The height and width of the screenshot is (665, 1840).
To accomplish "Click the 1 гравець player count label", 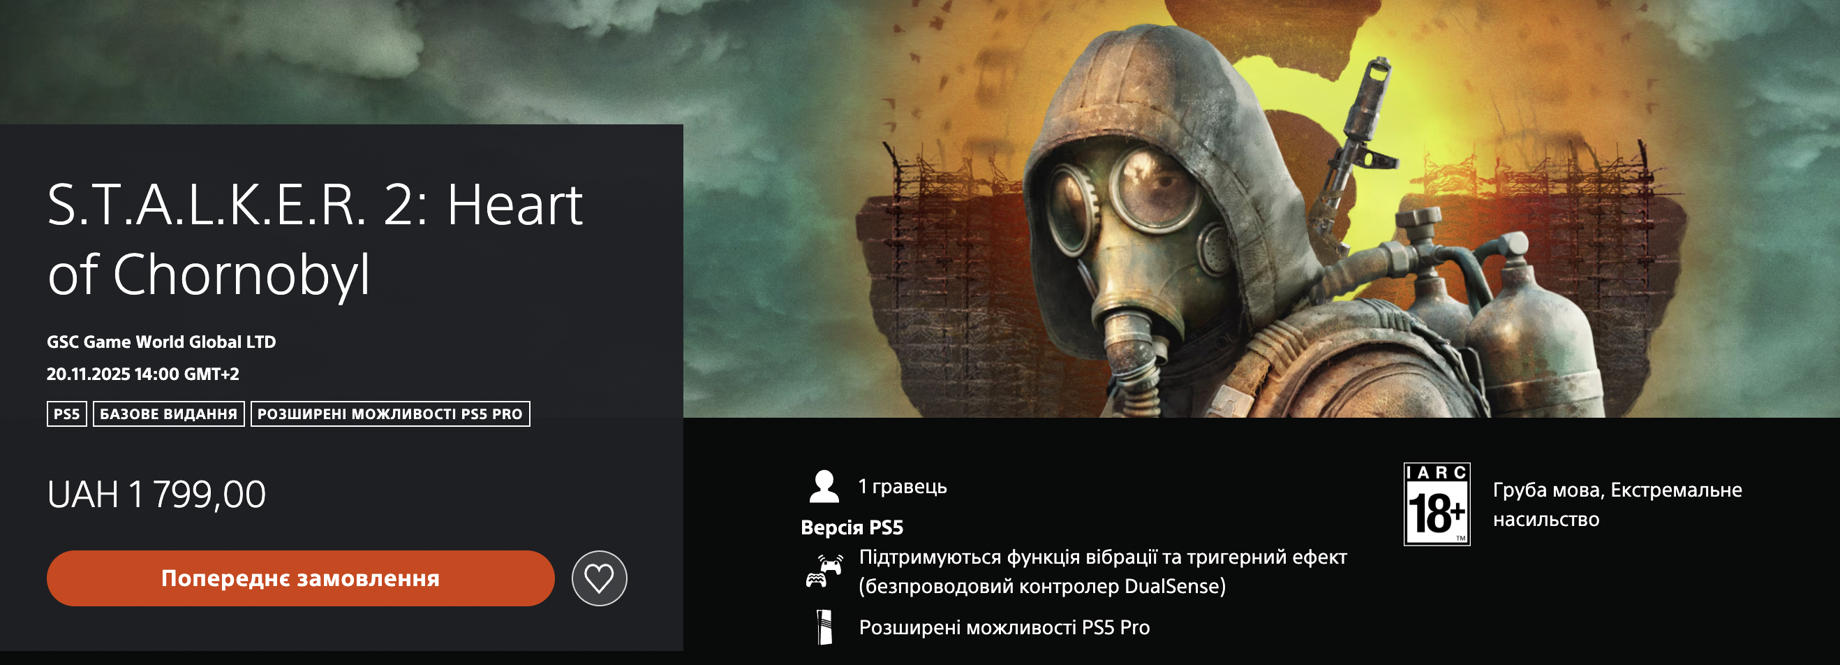I will 902,487.
